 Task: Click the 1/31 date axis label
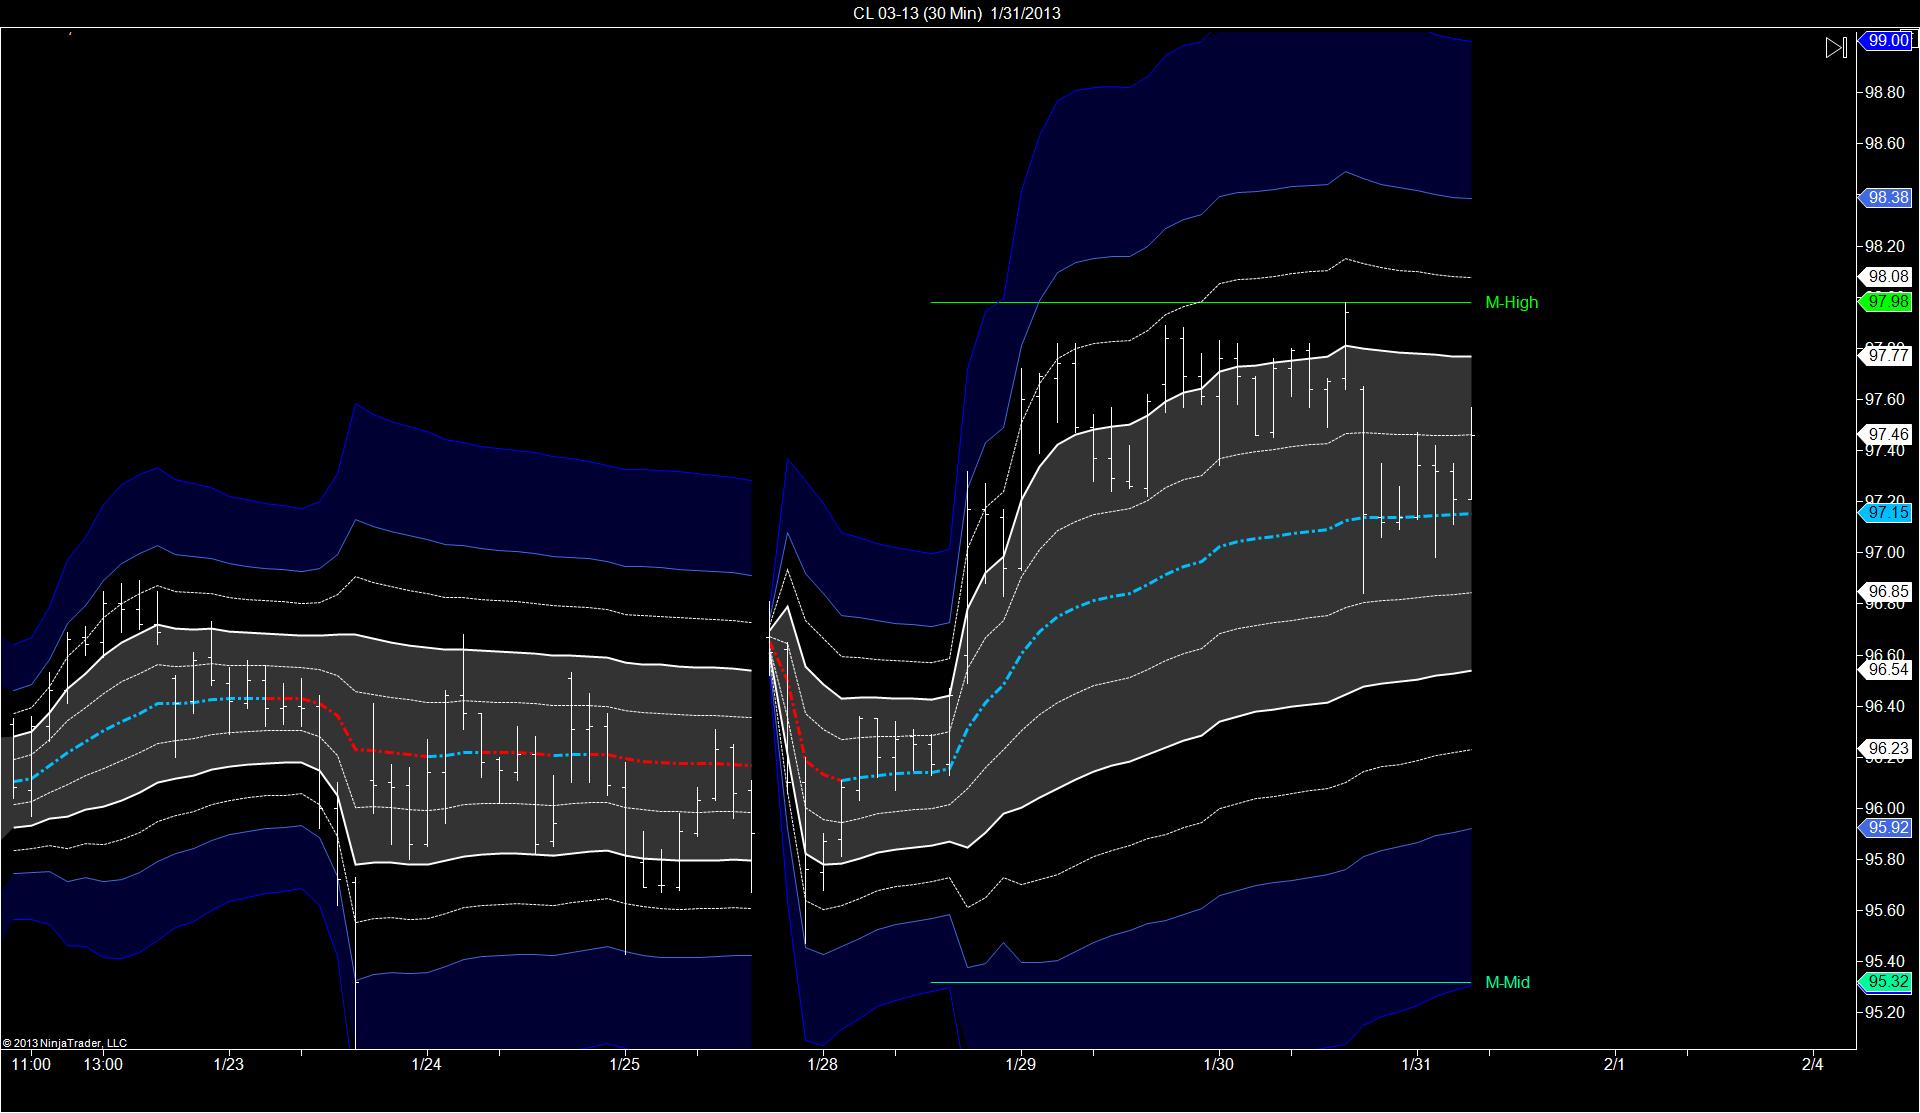(x=1417, y=1065)
